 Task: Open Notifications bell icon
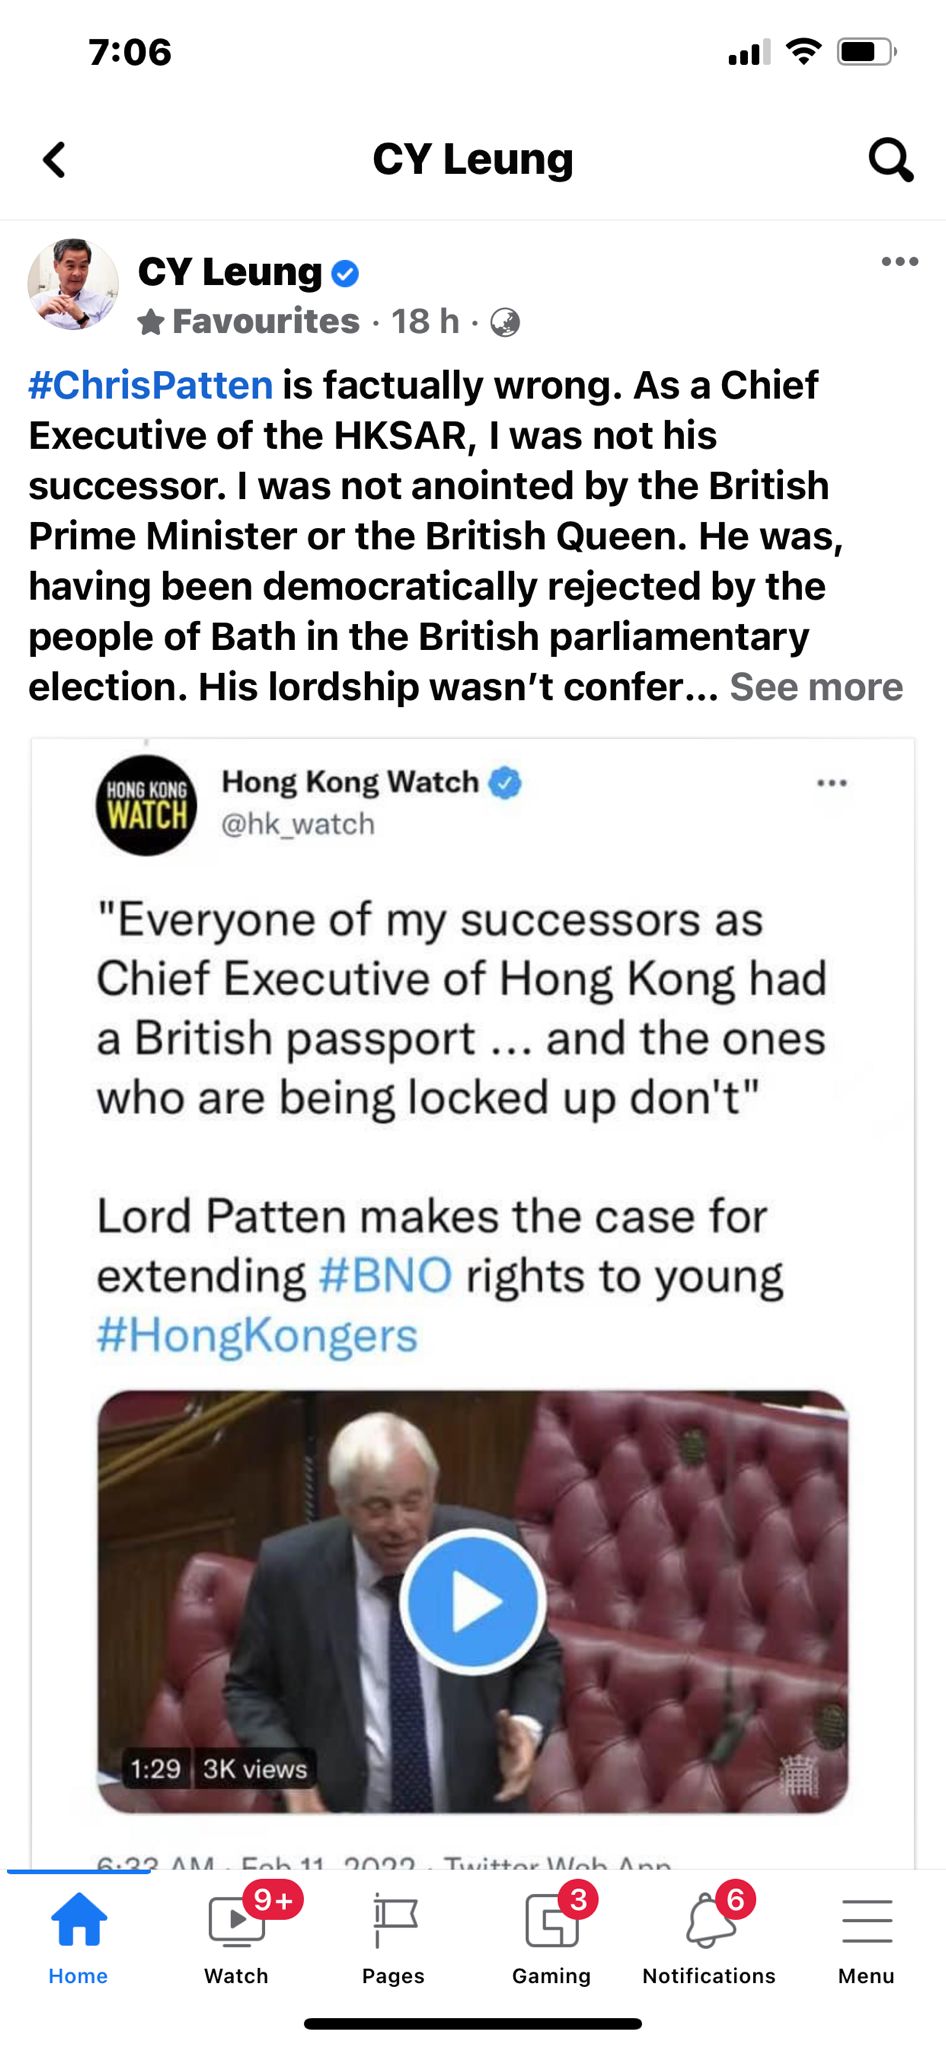[x=709, y=1935]
